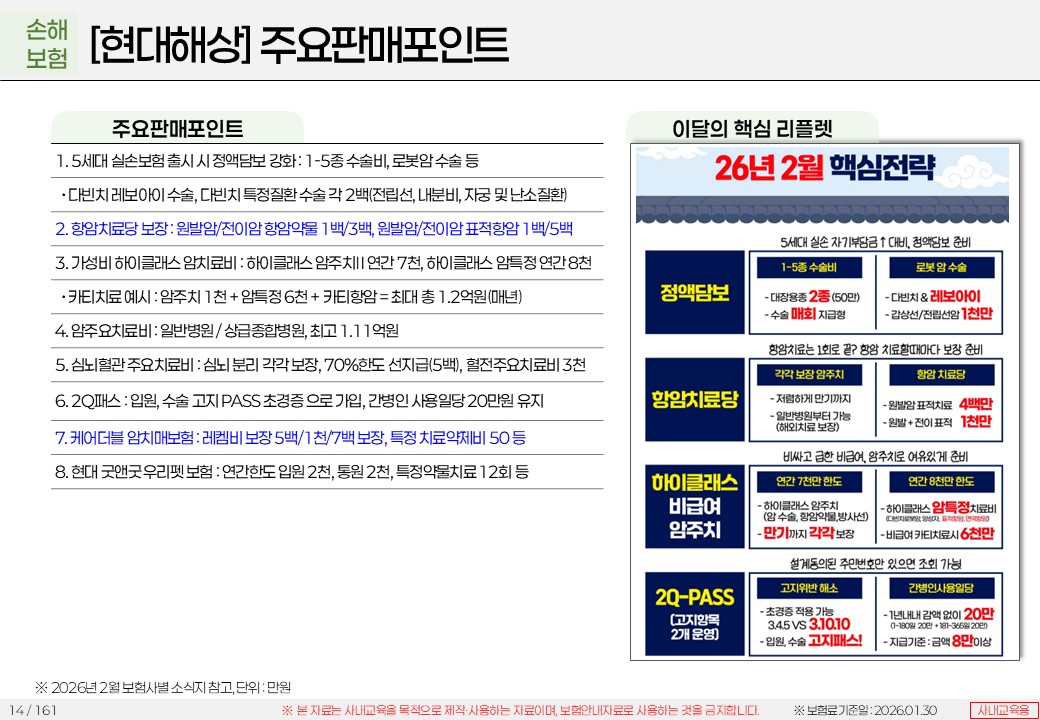
Task: Click the 주요판매포인트 section header
Action: click(x=177, y=128)
